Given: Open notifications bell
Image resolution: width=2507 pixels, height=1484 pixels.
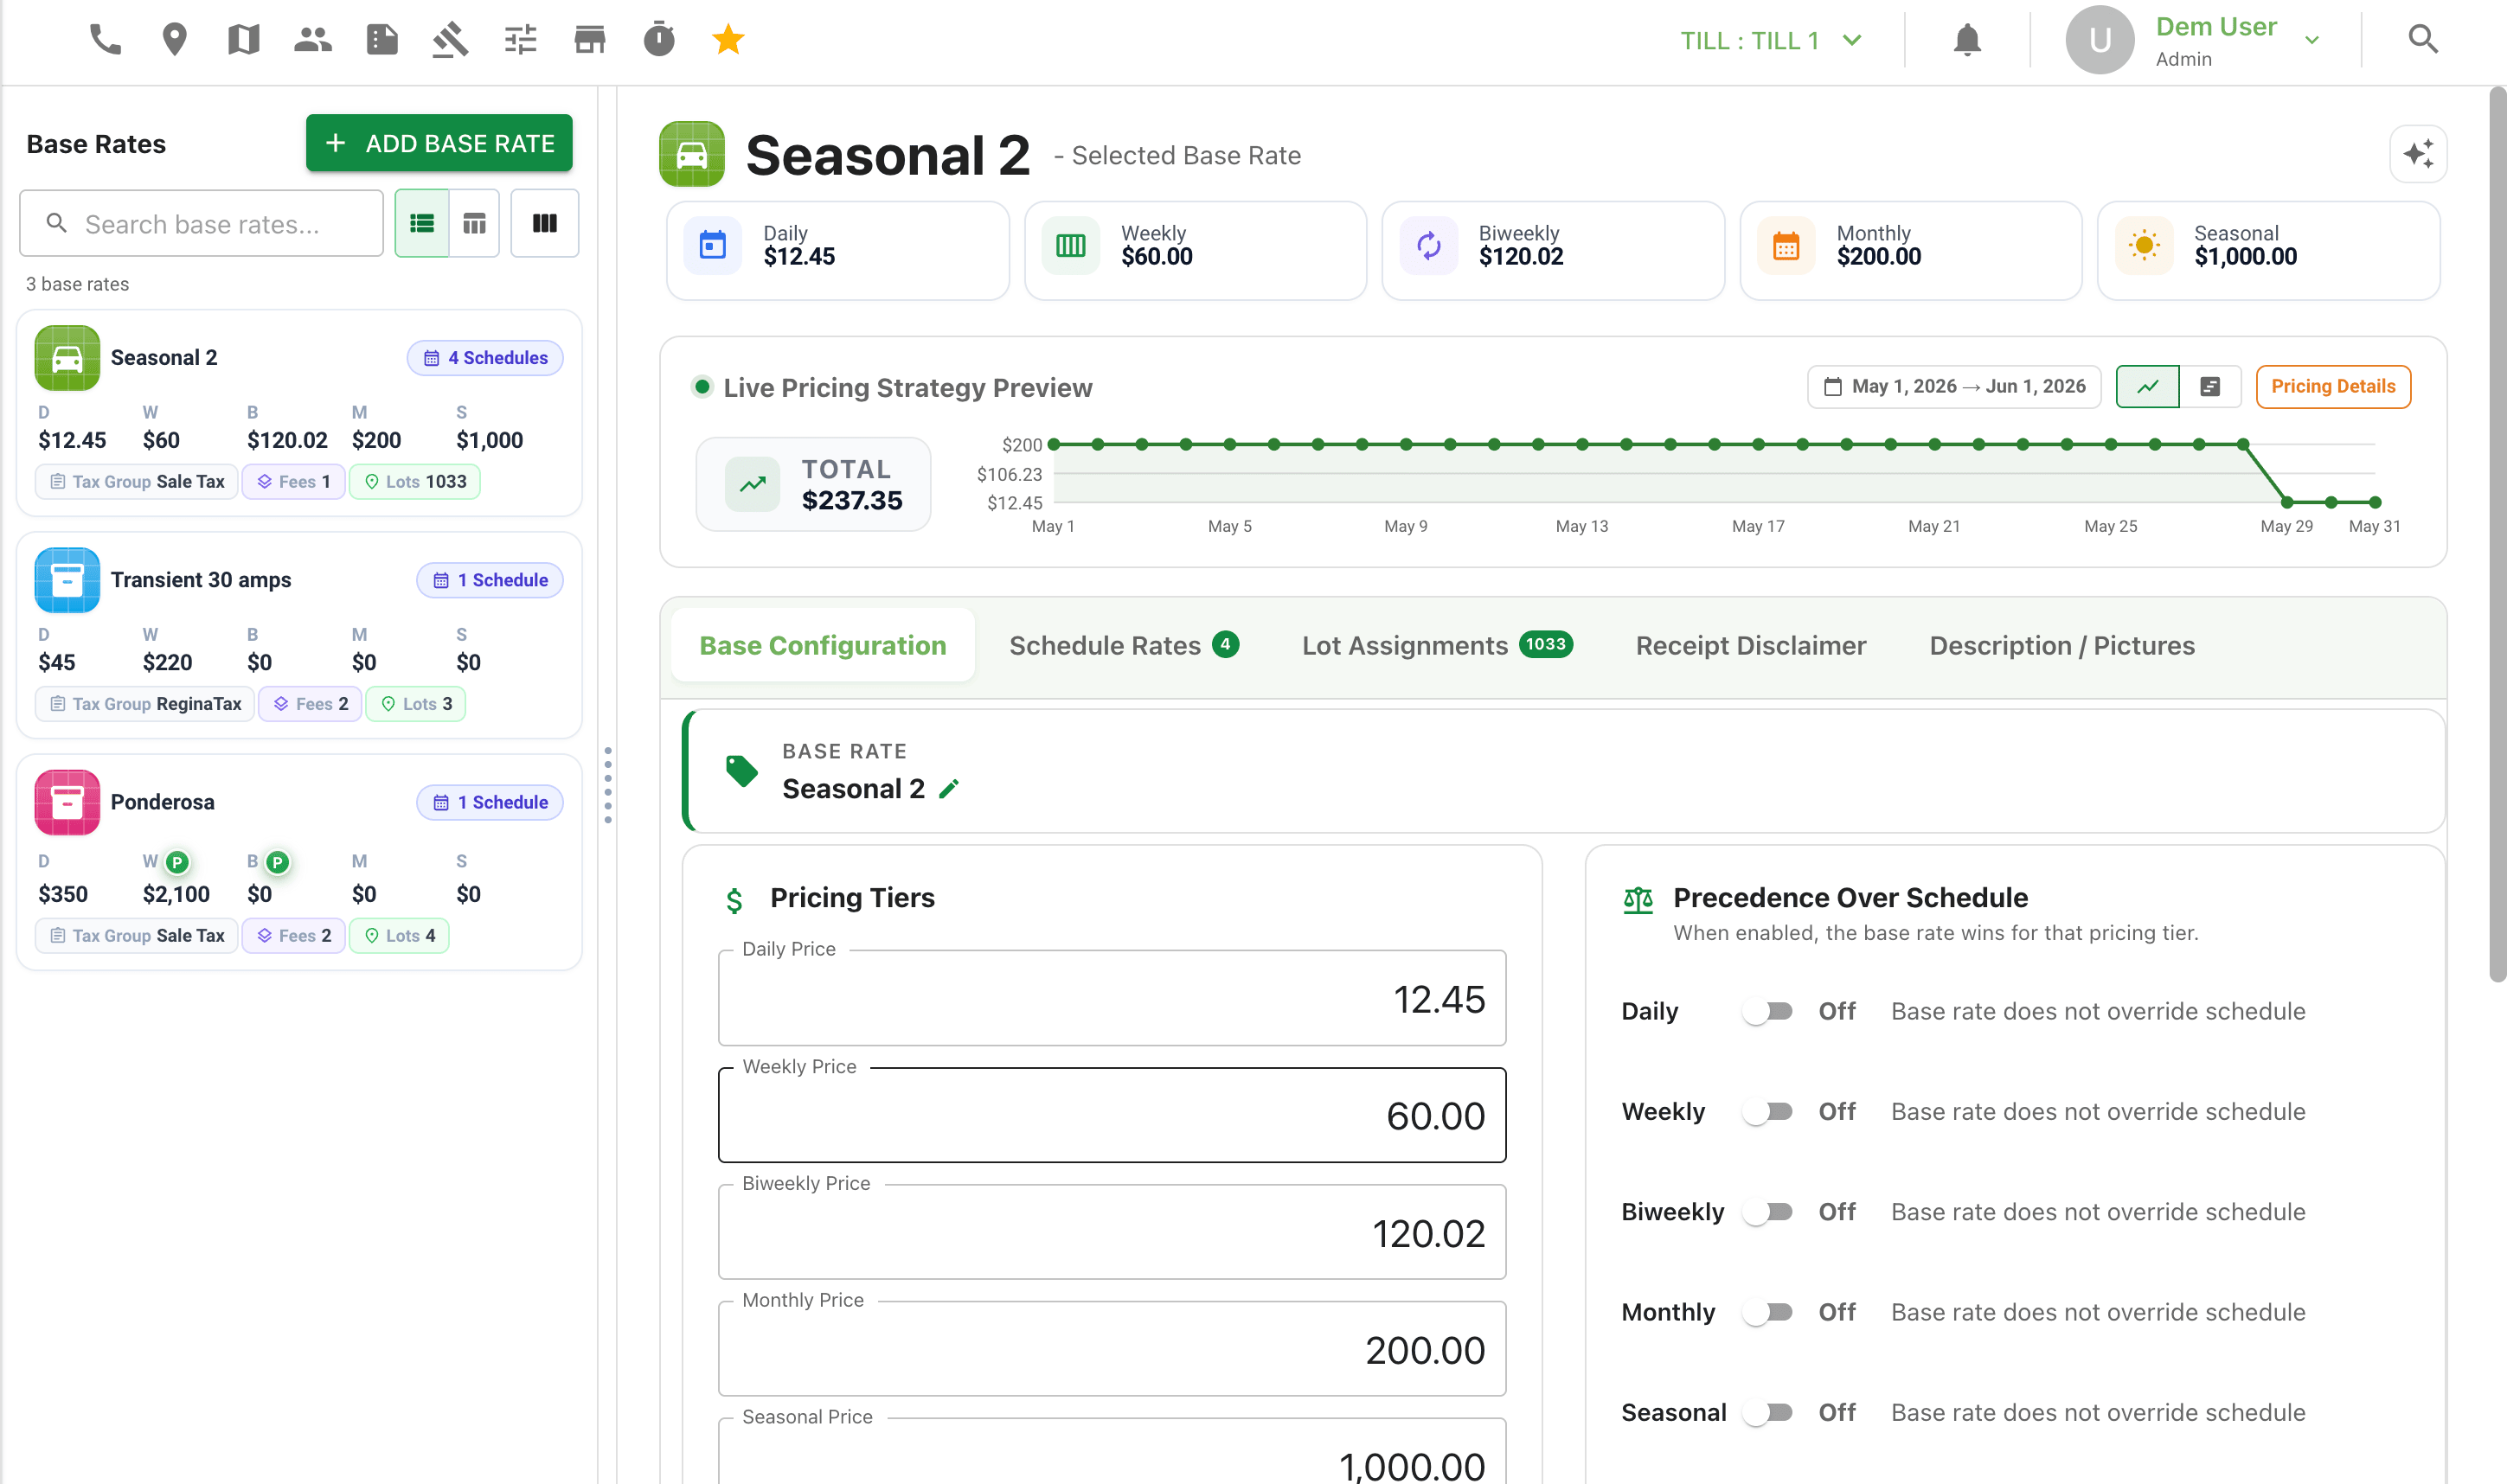Looking at the screenshot, I should click(x=1967, y=40).
